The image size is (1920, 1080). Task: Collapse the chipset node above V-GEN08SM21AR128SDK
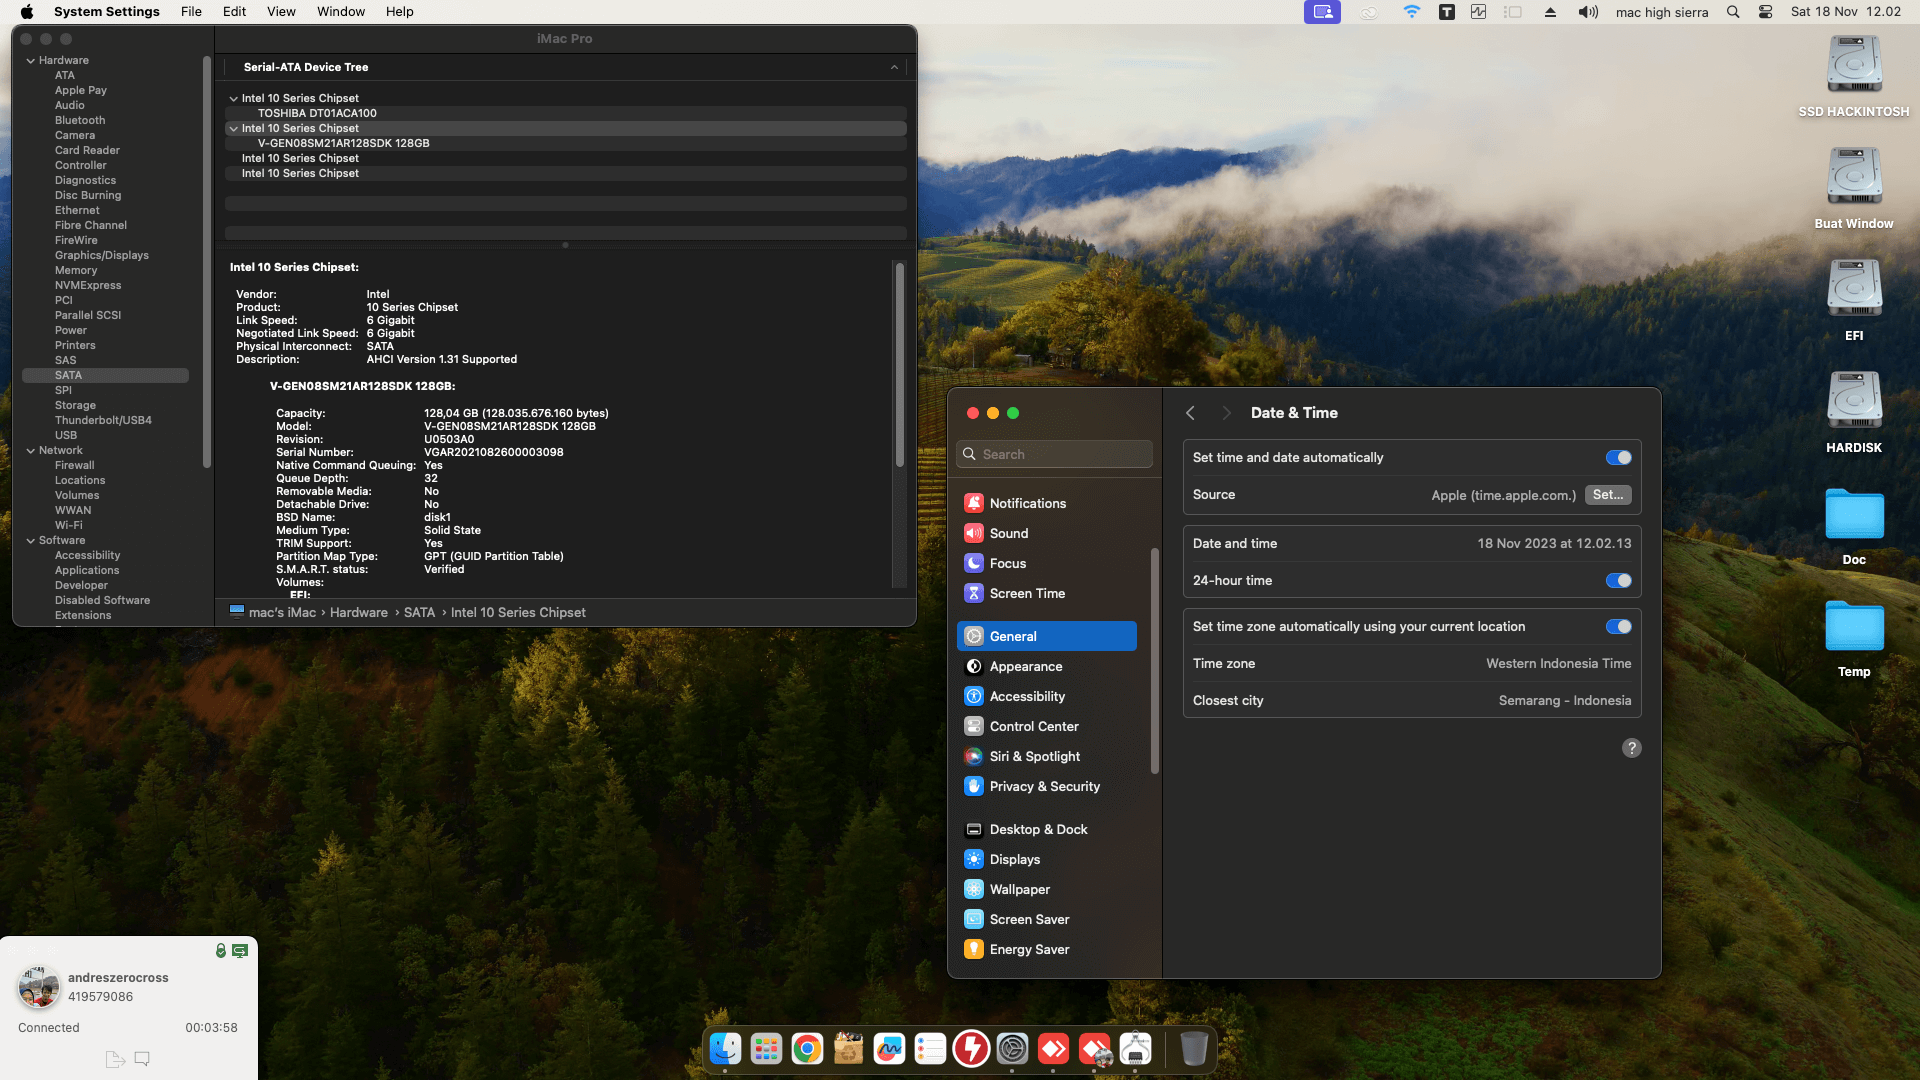pyautogui.click(x=234, y=129)
